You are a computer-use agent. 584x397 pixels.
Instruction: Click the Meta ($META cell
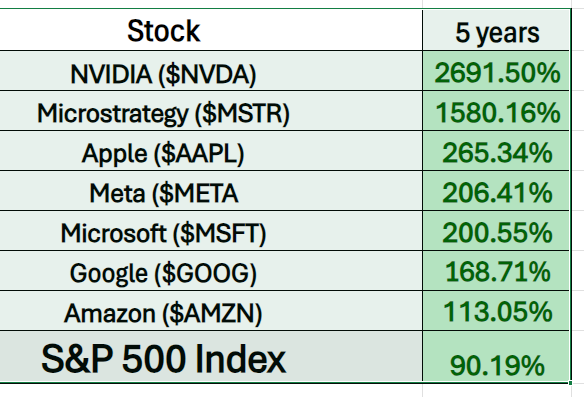tap(211, 191)
